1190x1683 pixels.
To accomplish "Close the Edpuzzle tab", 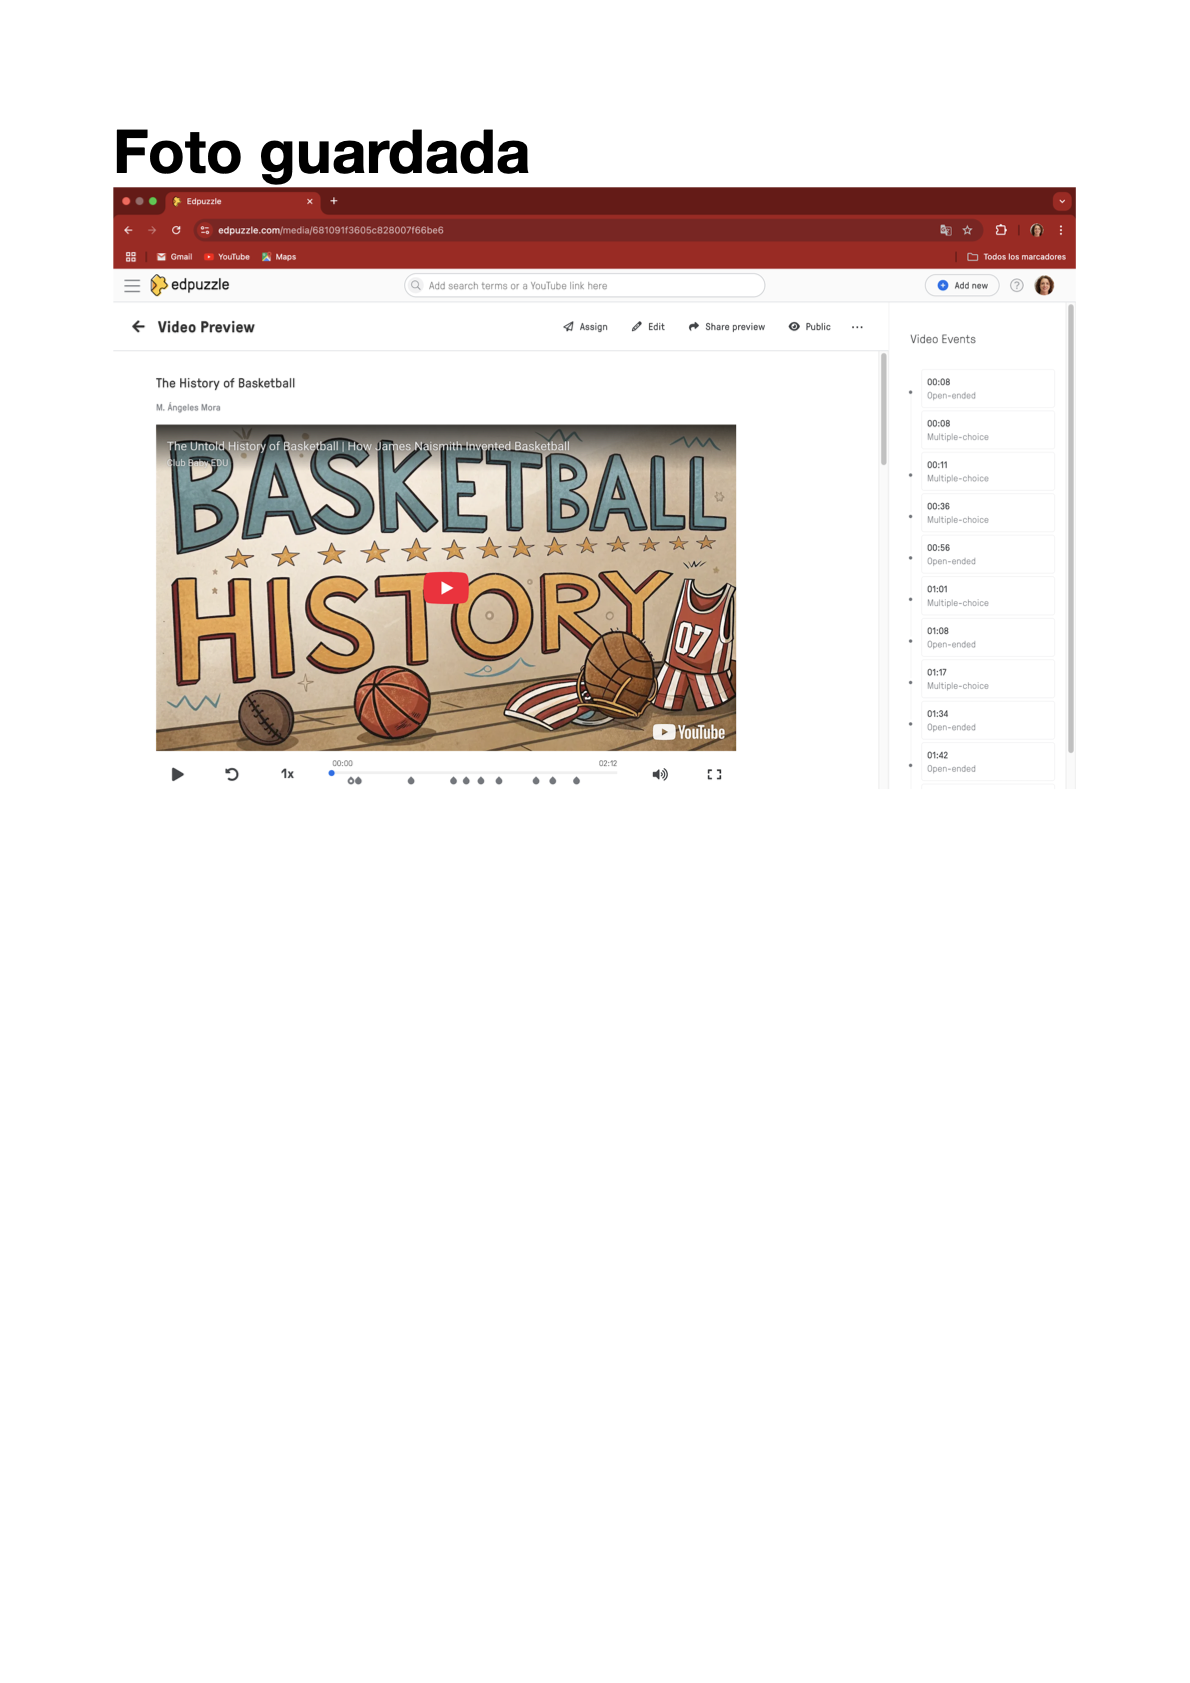I will 310,201.
